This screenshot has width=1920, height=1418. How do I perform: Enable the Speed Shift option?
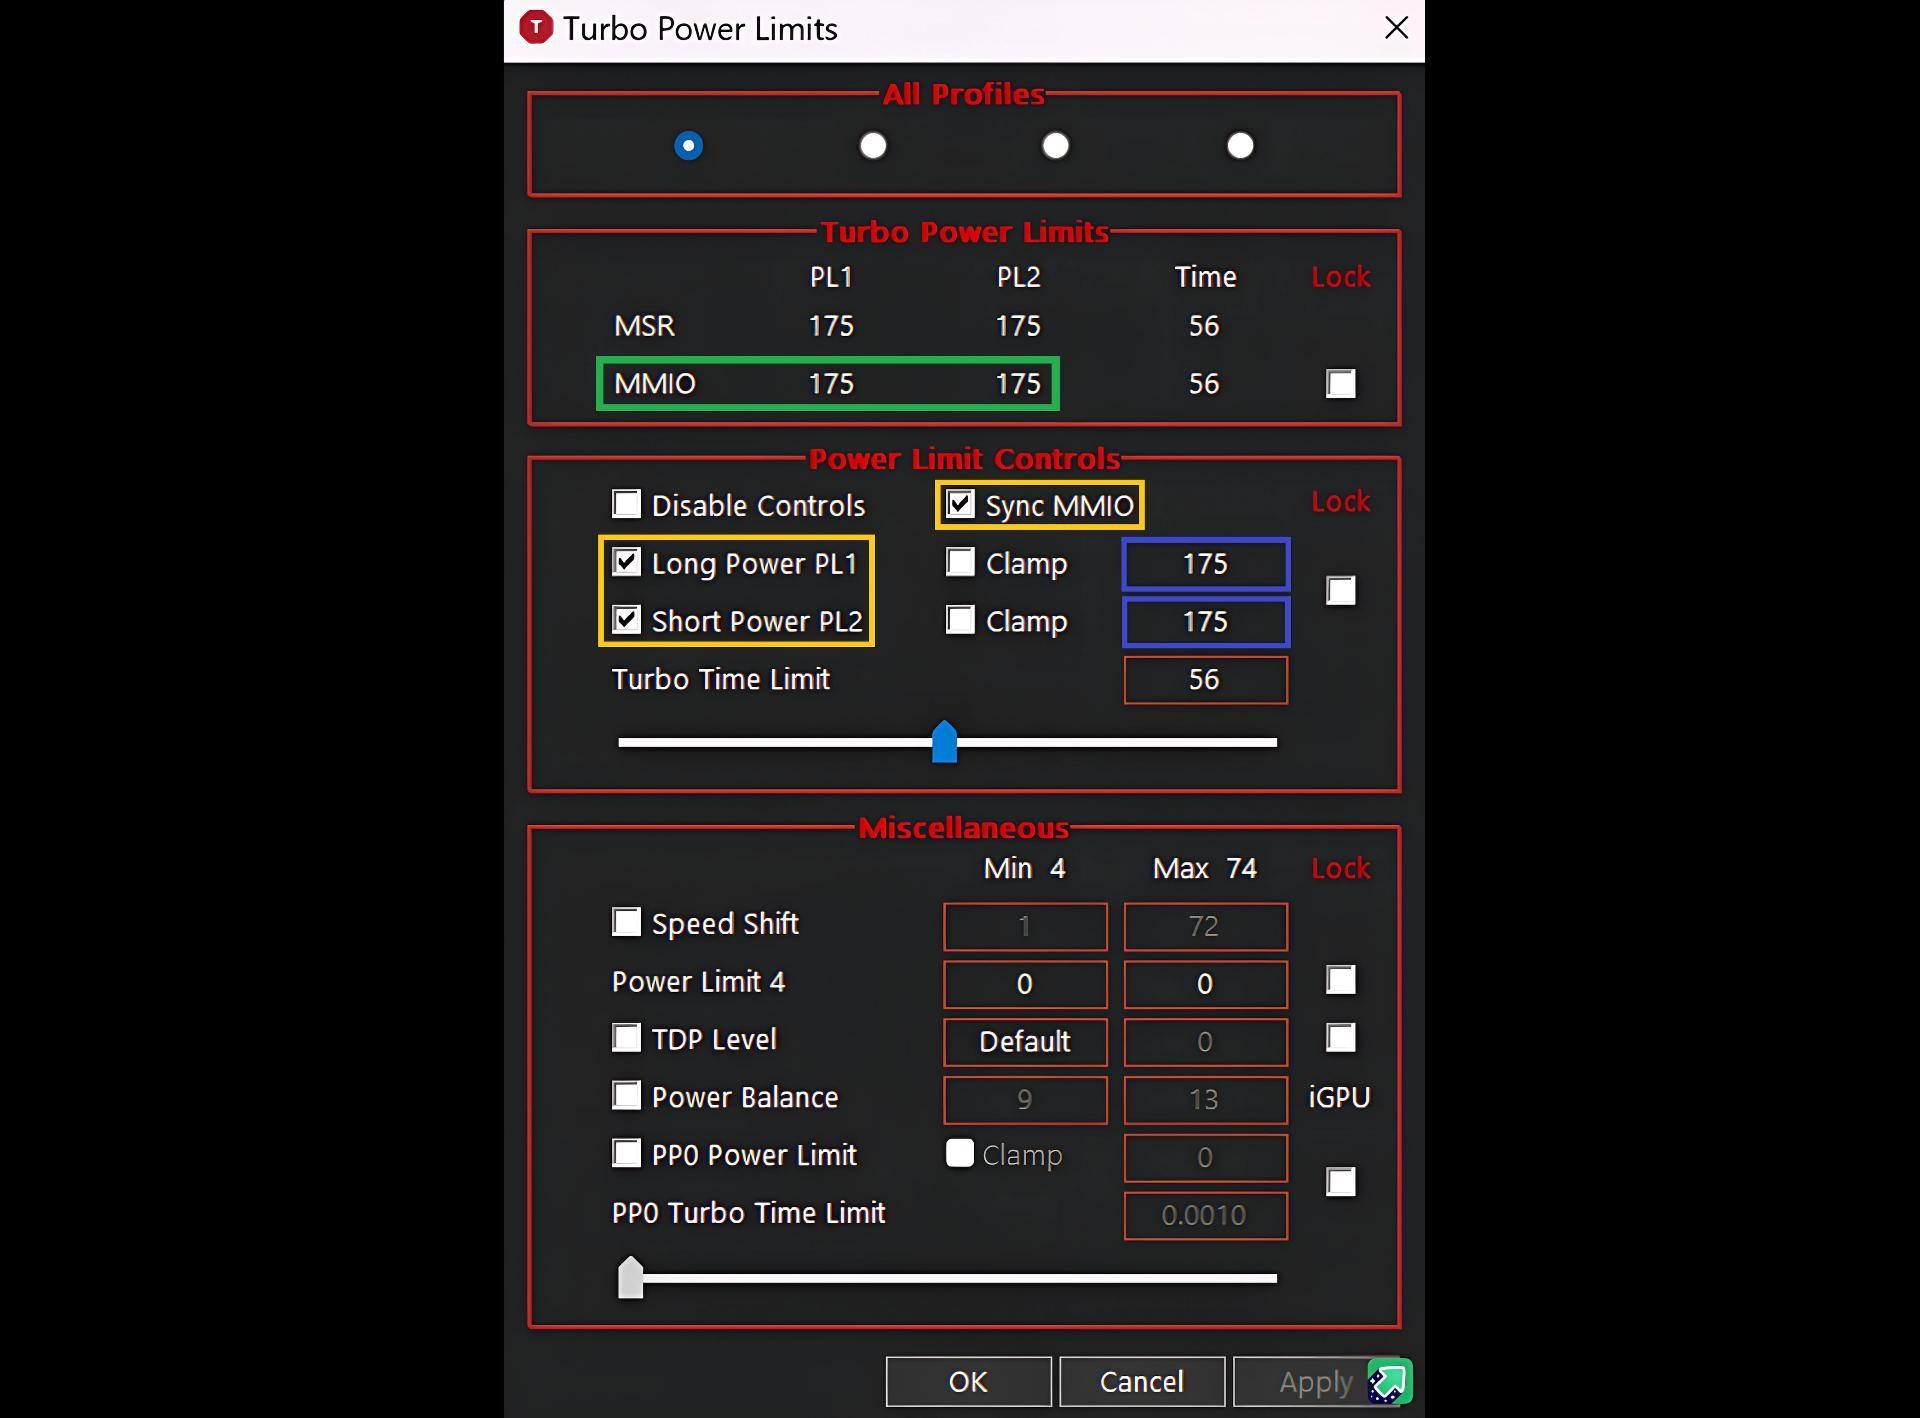pyautogui.click(x=626, y=922)
